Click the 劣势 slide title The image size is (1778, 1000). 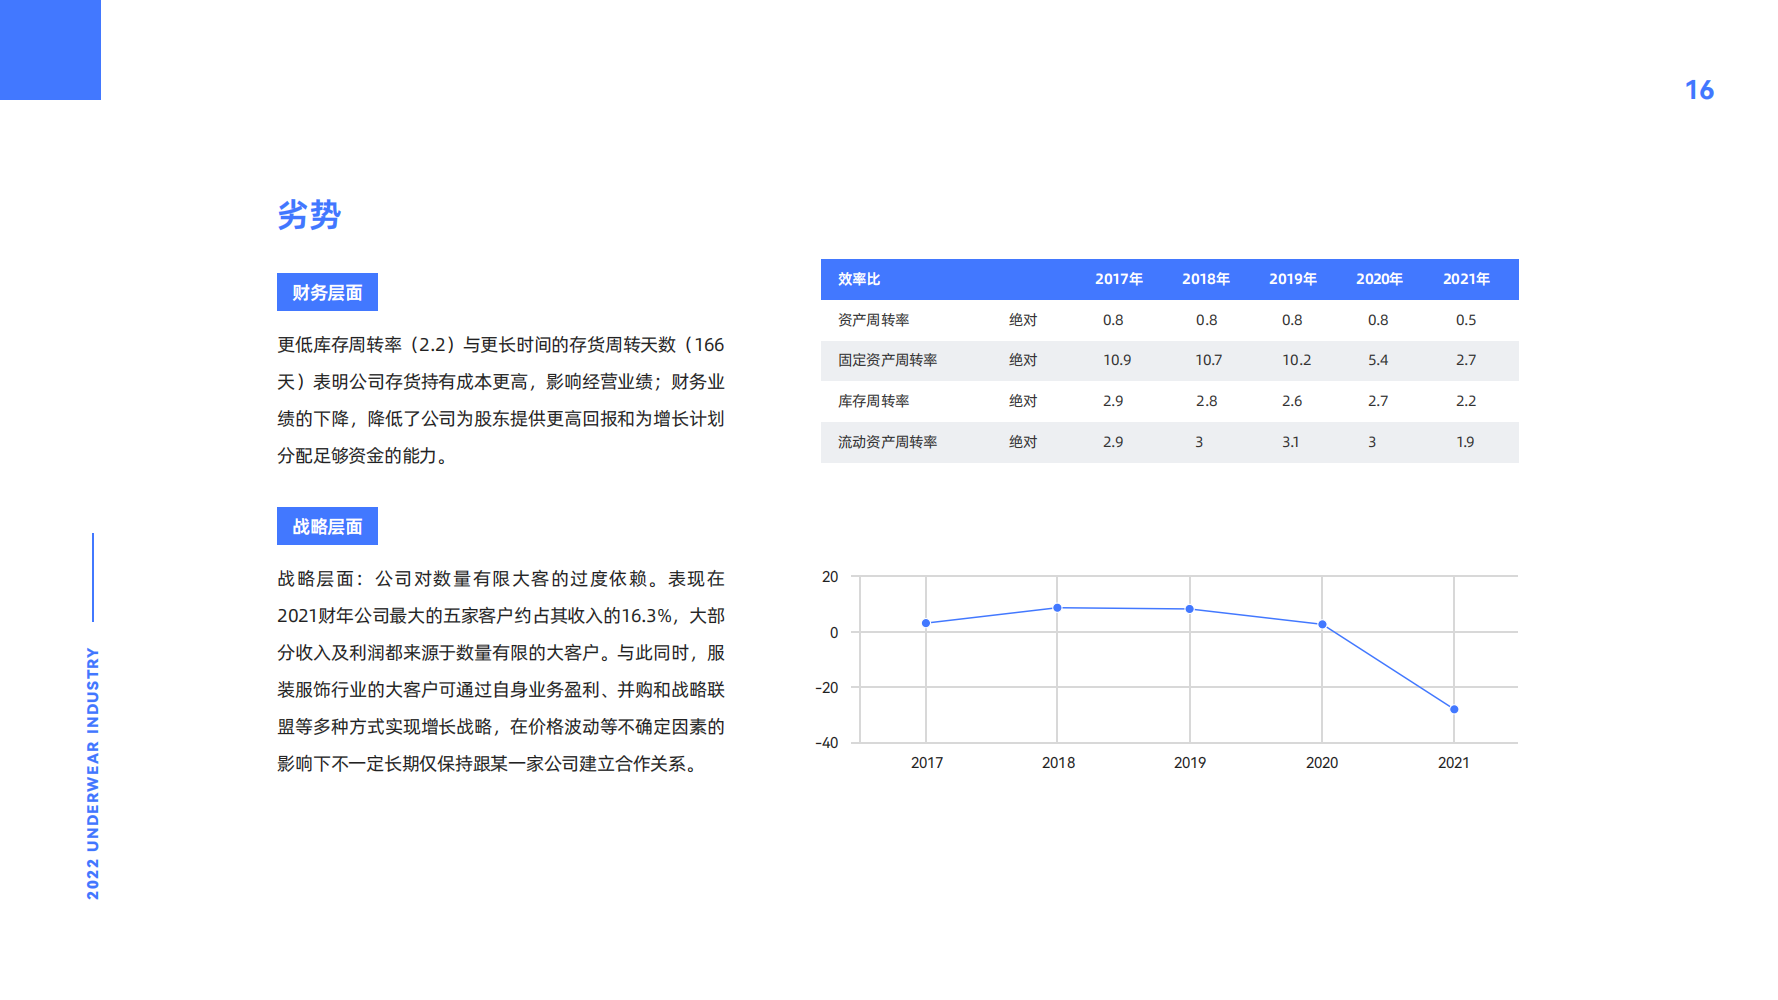click(309, 215)
